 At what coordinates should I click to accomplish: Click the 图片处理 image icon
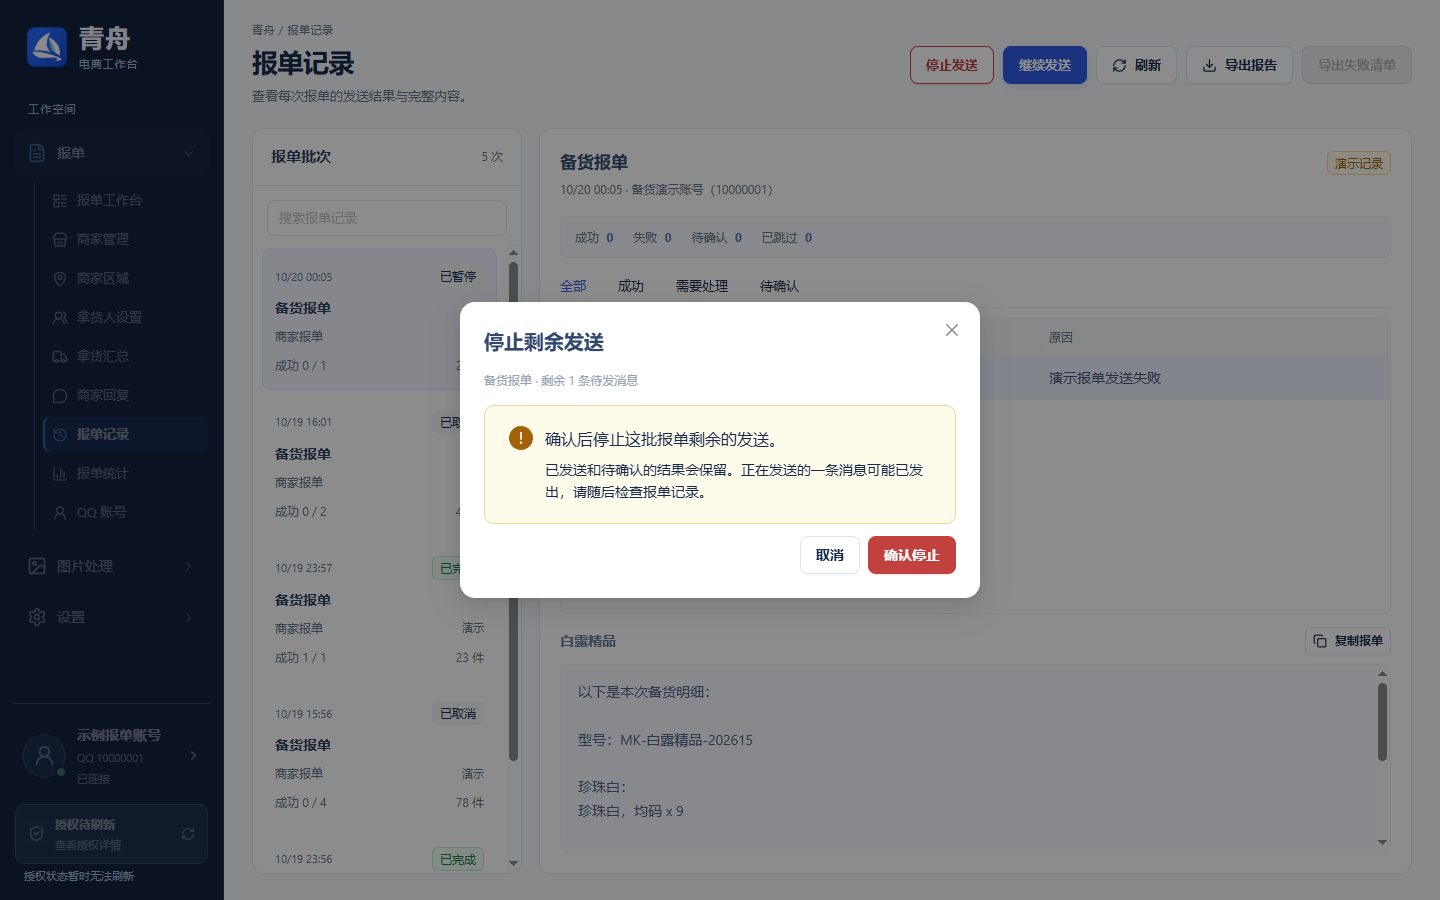(x=37, y=566)
